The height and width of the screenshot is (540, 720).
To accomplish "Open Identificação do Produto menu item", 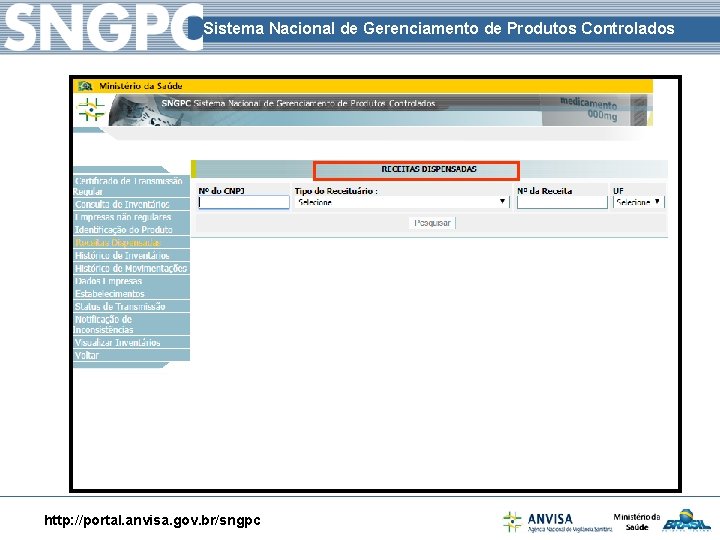I will [131, 230].
